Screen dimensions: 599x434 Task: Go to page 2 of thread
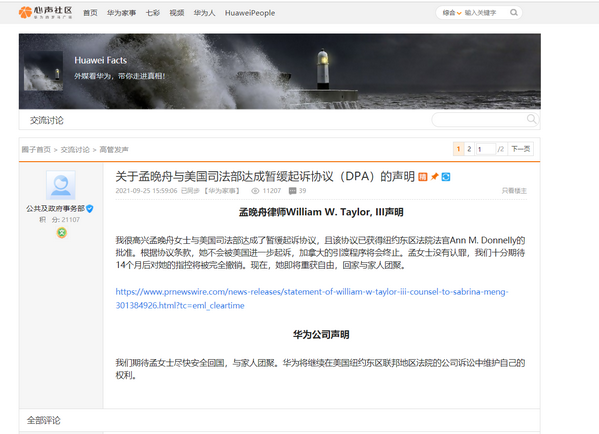click(469, 149)
